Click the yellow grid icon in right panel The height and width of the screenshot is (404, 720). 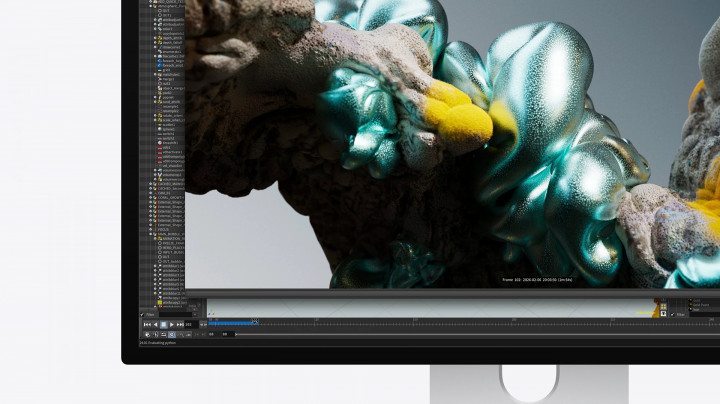click(664, 307)
